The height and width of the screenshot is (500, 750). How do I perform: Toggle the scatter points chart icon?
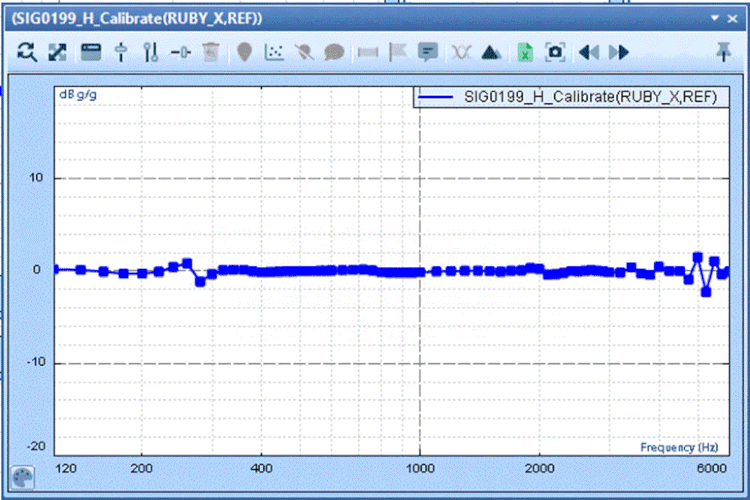pos(274,52)
